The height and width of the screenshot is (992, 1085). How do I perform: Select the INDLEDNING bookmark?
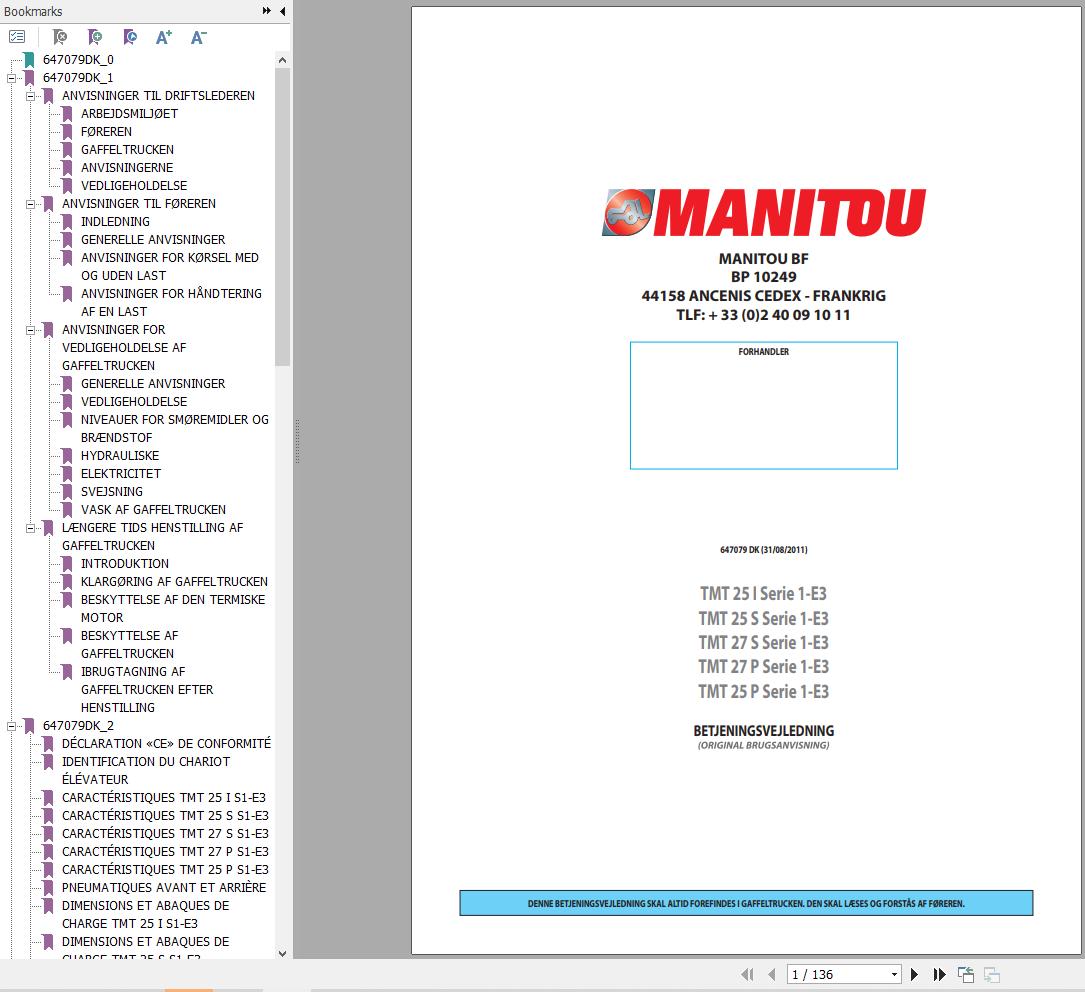[x=115, y=221]
